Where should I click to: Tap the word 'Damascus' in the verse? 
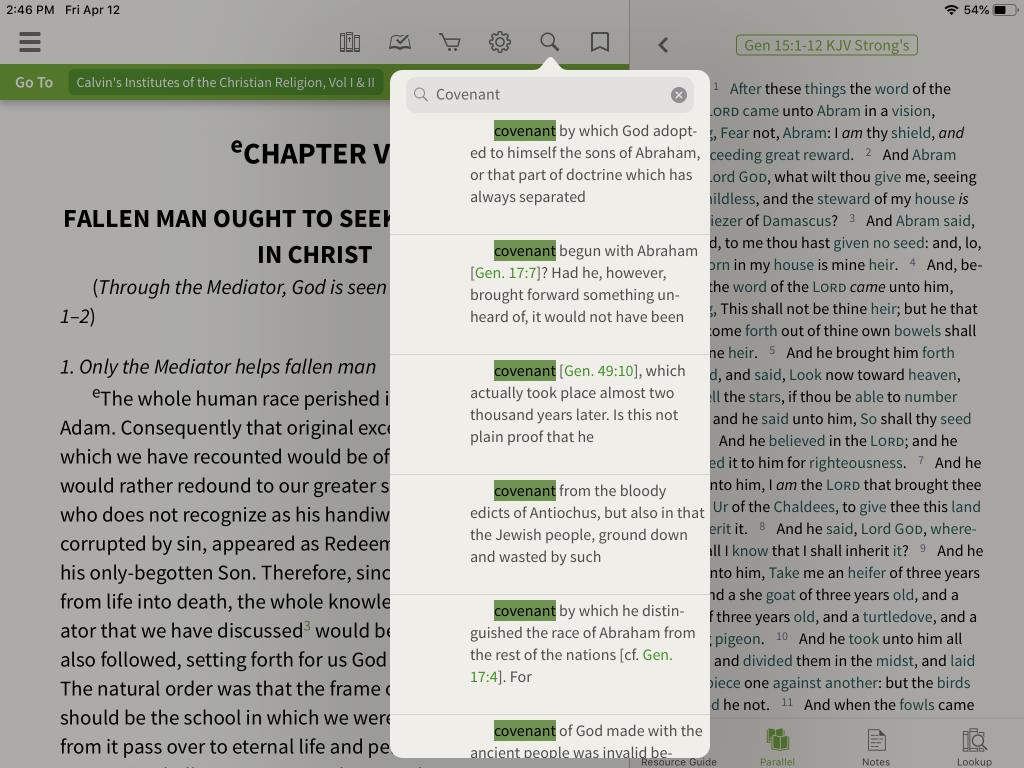point(797,221)
